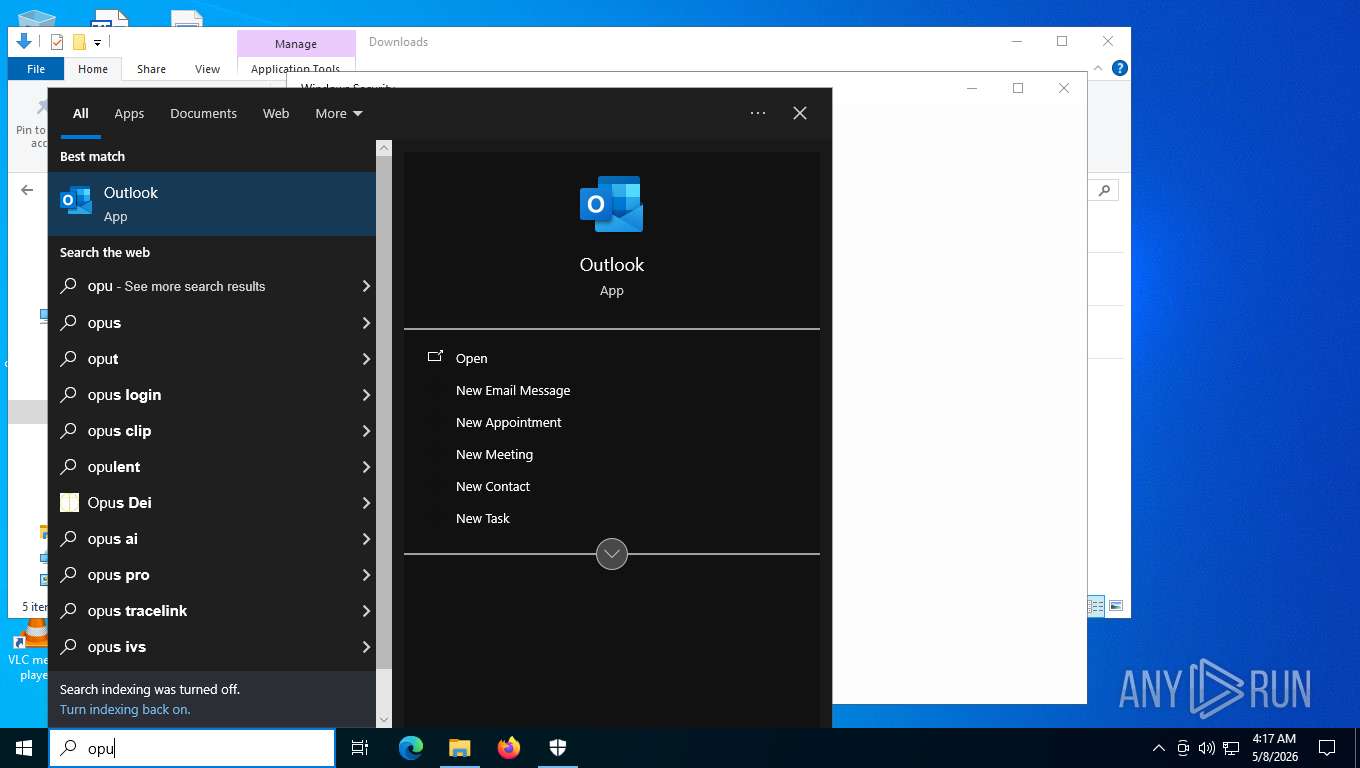This screenshot has height=768, width=1360.
Task: Open the Share tab in Explorer
Action: coord(151,69)
